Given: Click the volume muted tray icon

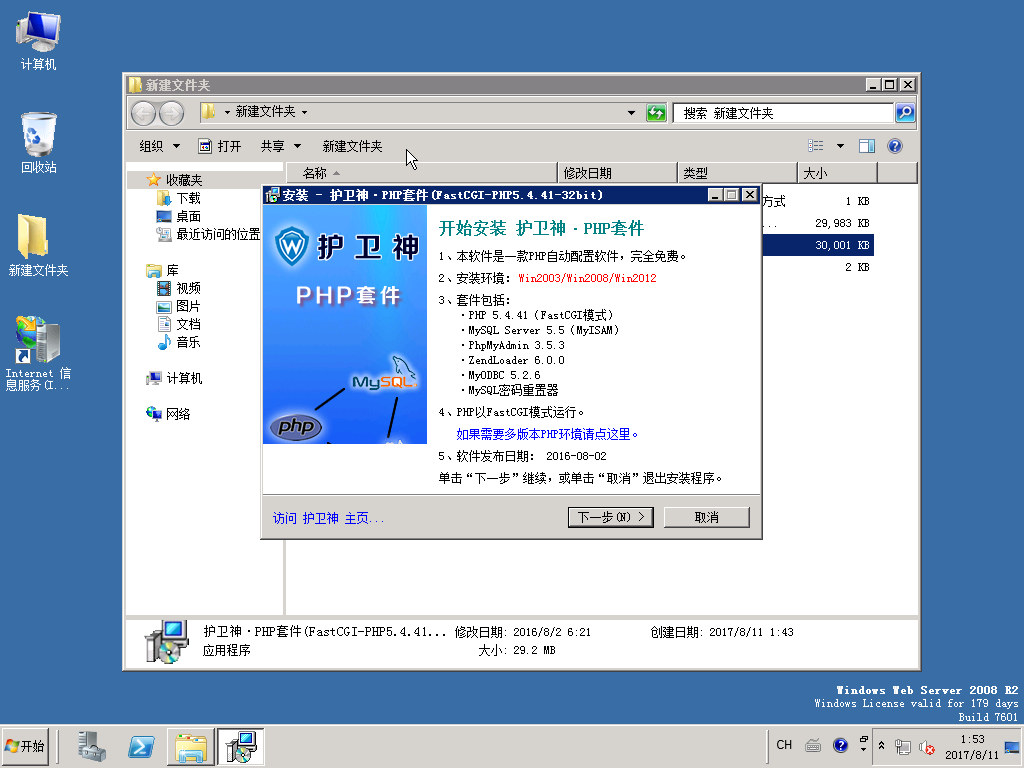Looking at the screenshot, I should 925,746.
